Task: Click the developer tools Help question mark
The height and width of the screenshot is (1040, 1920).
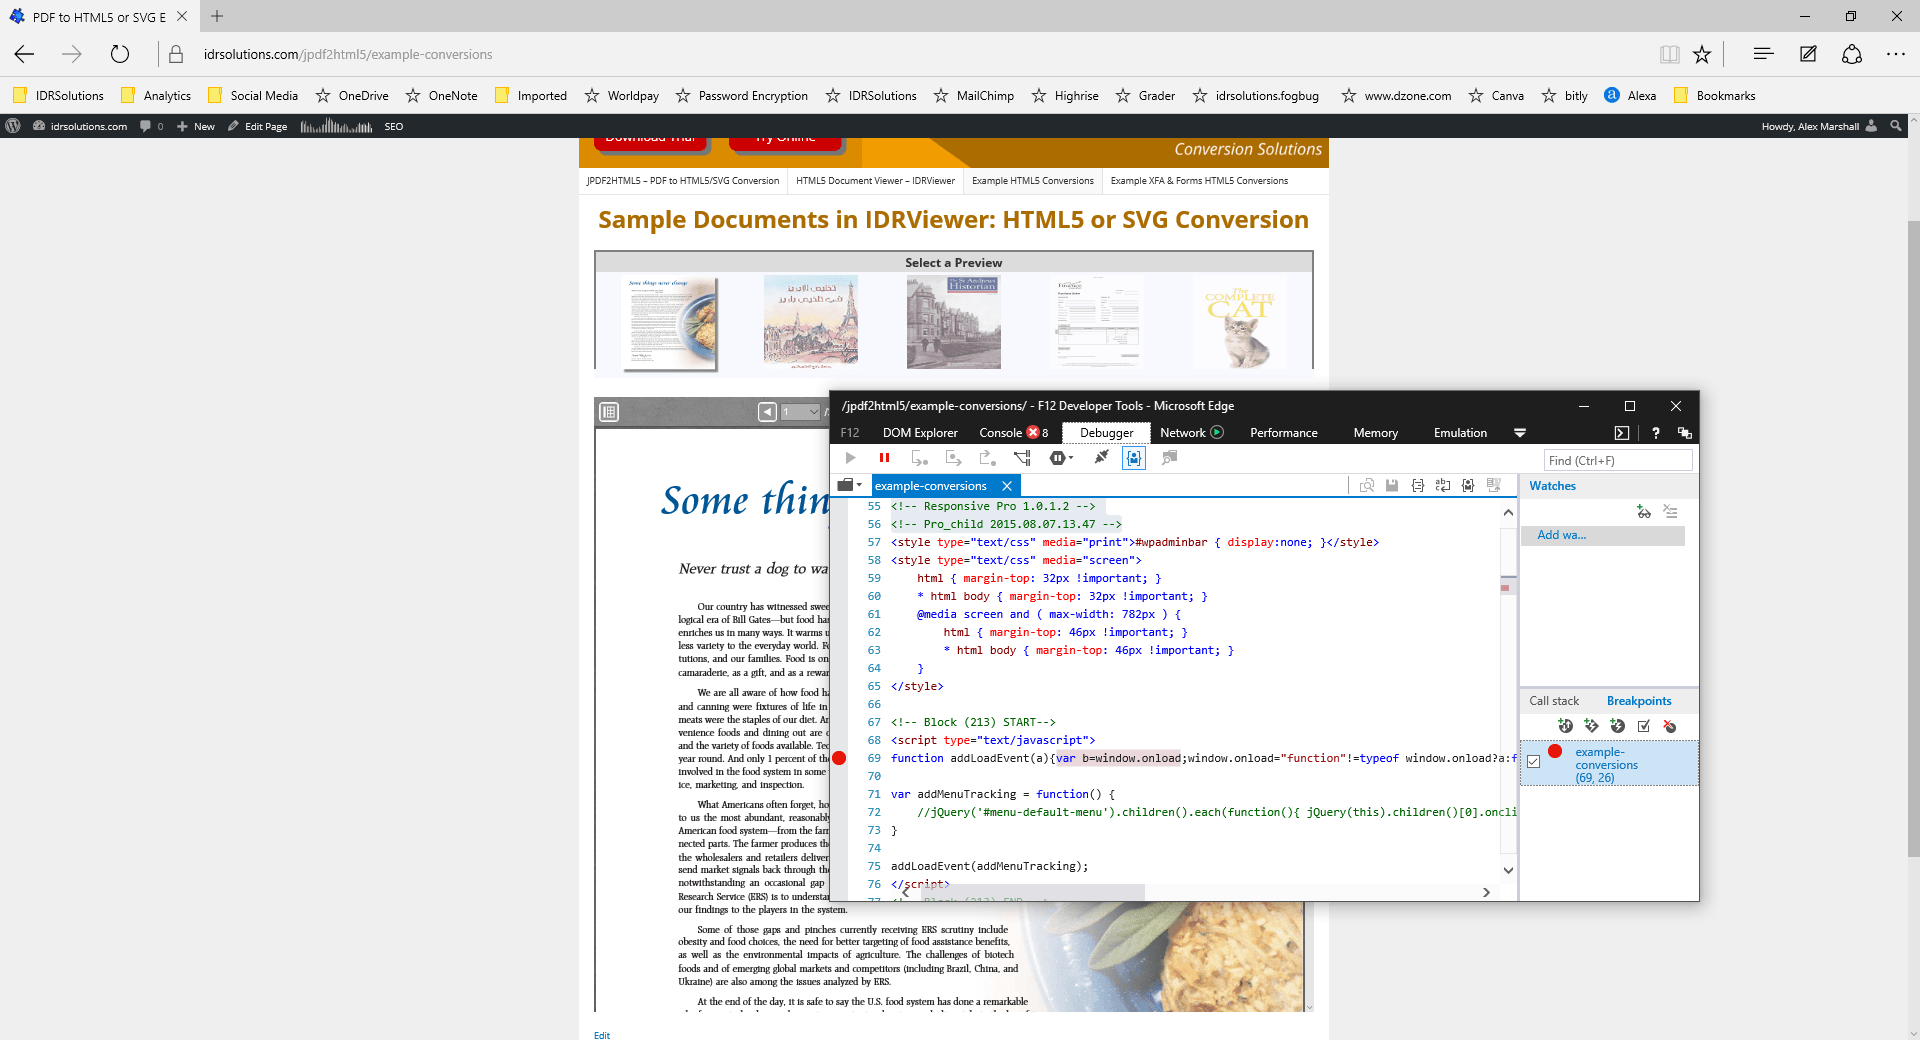Action: (1655, 433)
